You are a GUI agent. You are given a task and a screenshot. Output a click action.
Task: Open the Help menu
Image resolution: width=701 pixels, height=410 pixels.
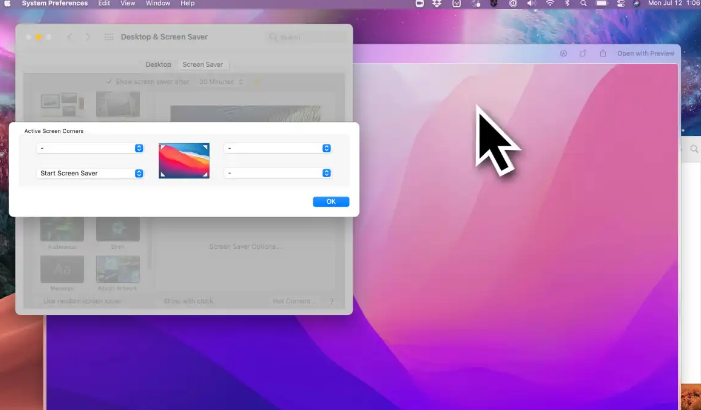click(187, 3)
